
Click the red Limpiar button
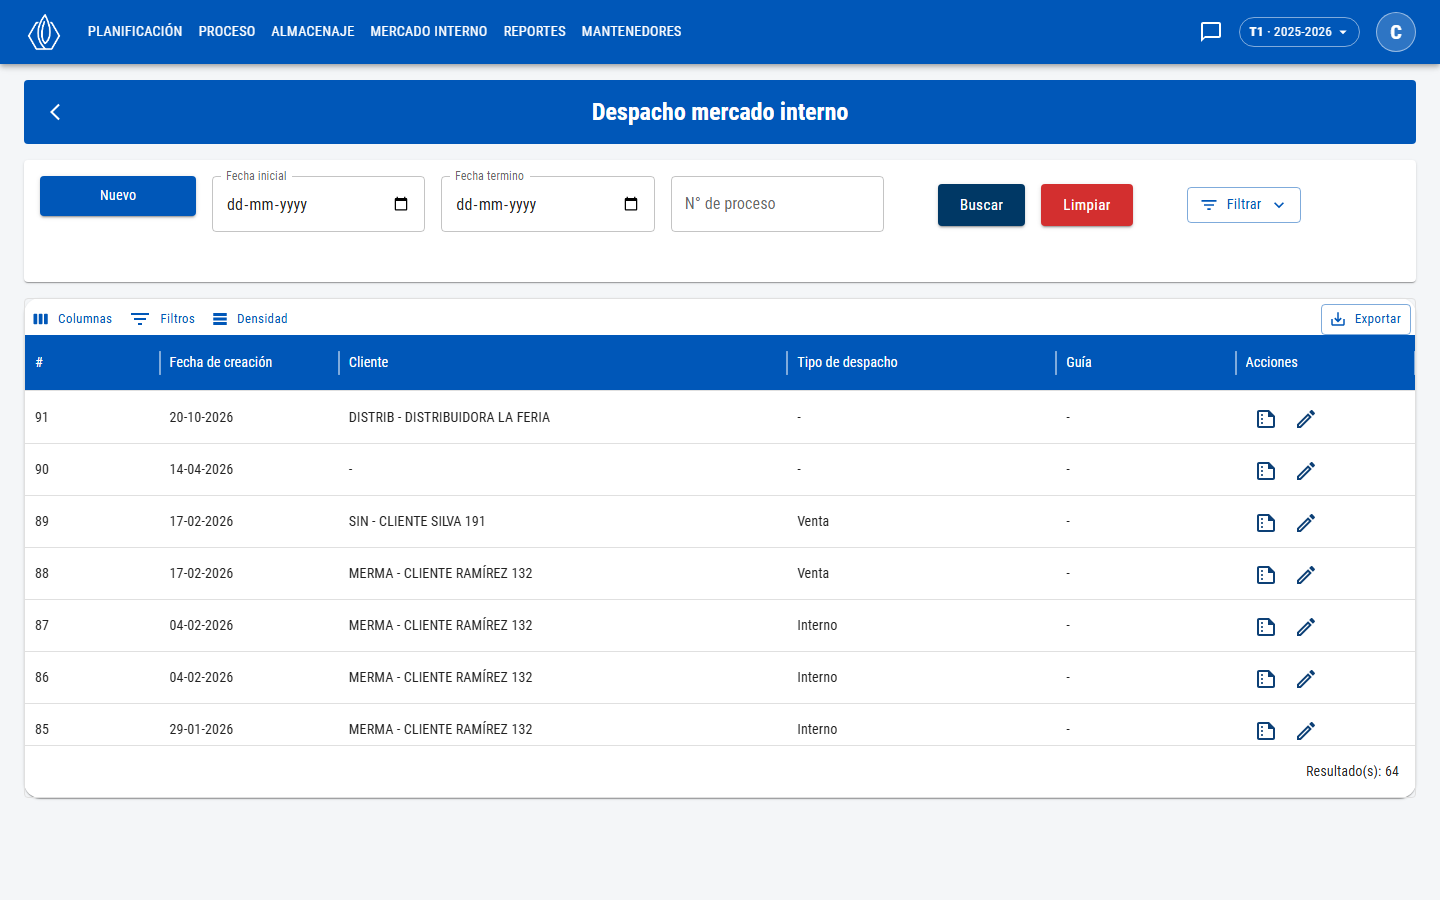point(1087,205)
